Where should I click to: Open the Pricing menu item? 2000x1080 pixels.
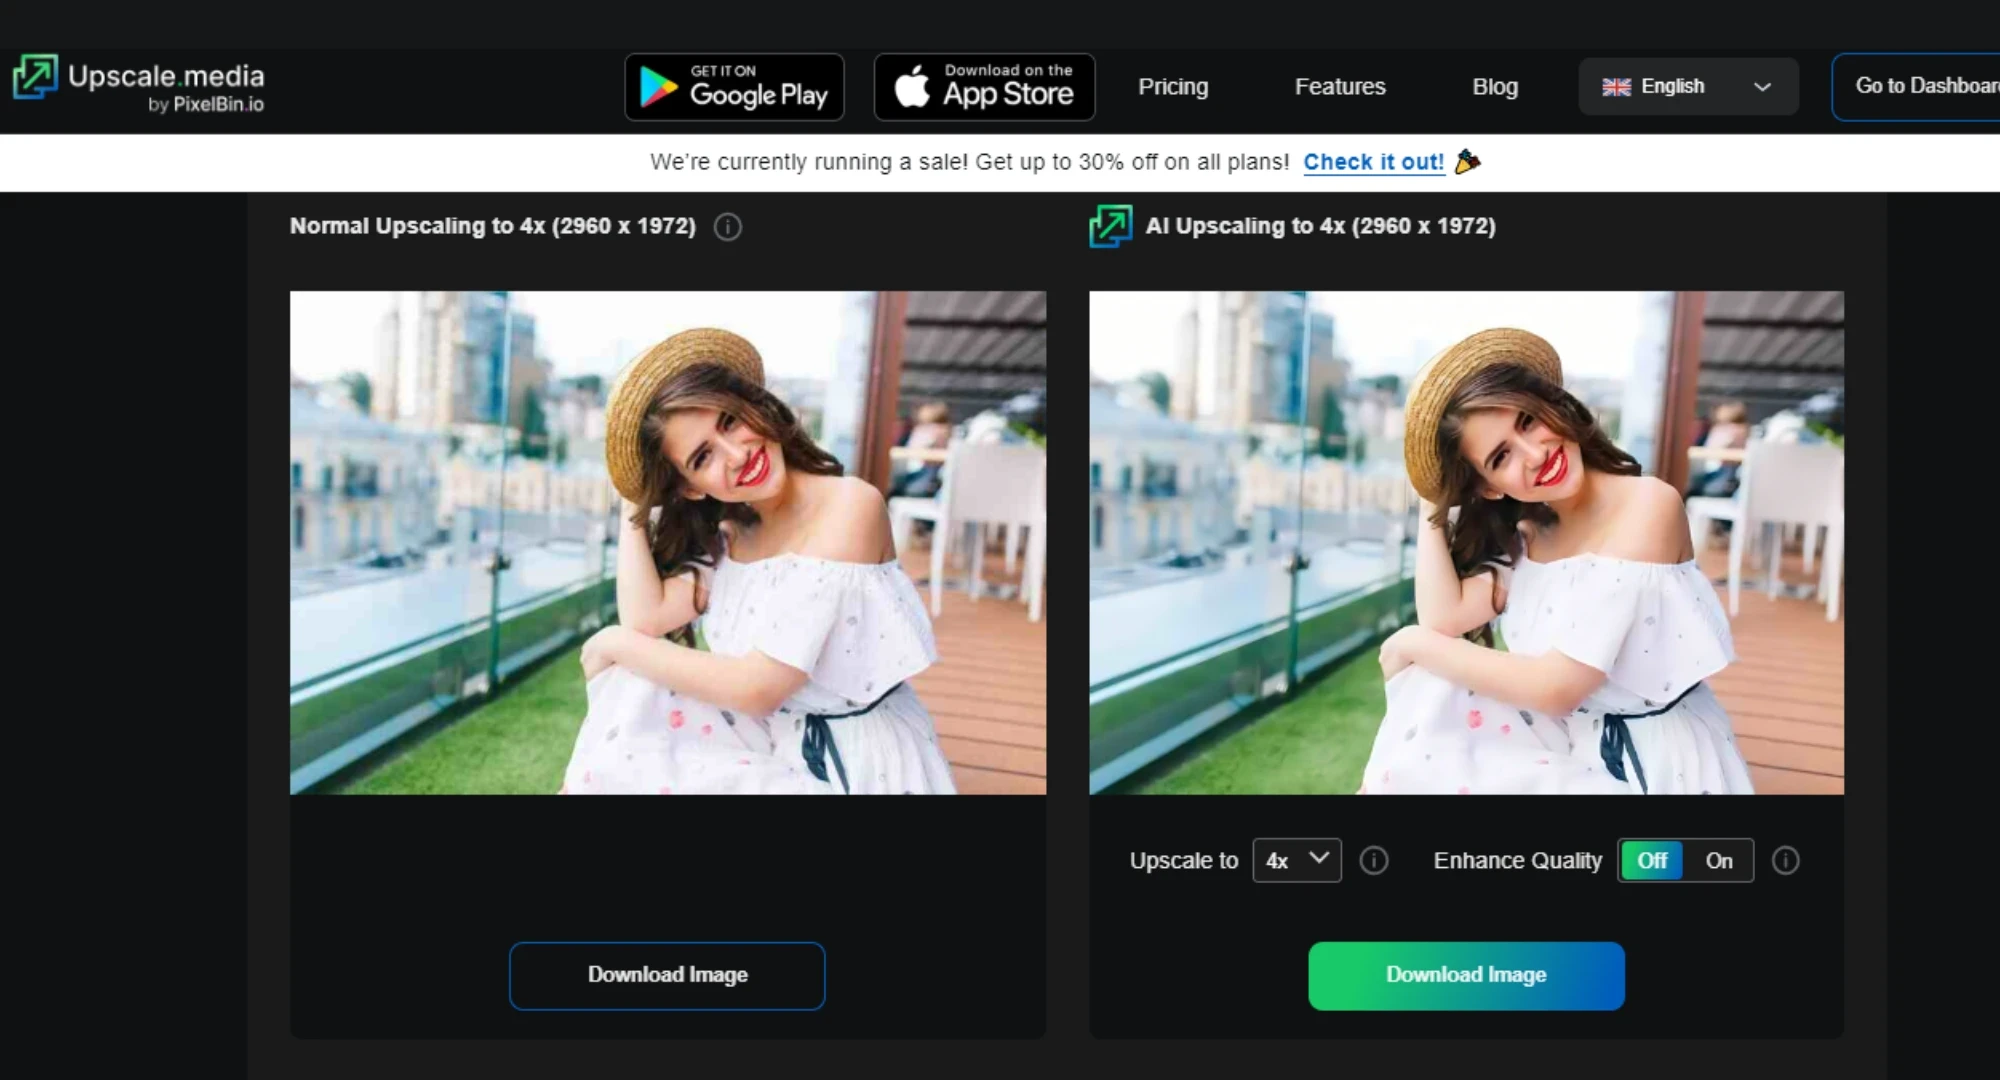(x=1173, y=87)
